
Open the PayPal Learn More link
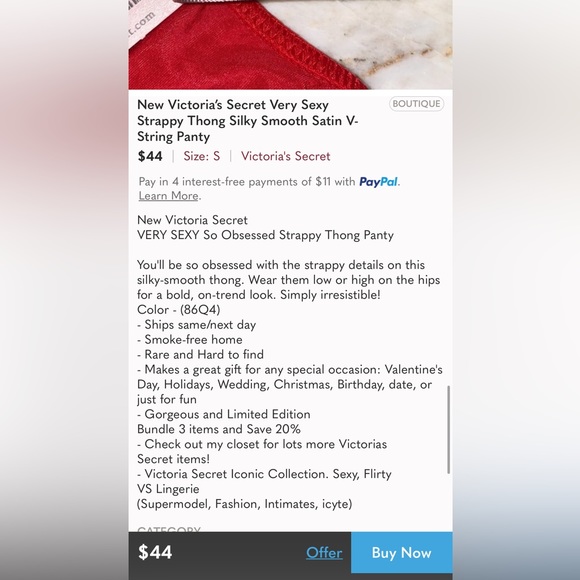click(x=169, y=196)
